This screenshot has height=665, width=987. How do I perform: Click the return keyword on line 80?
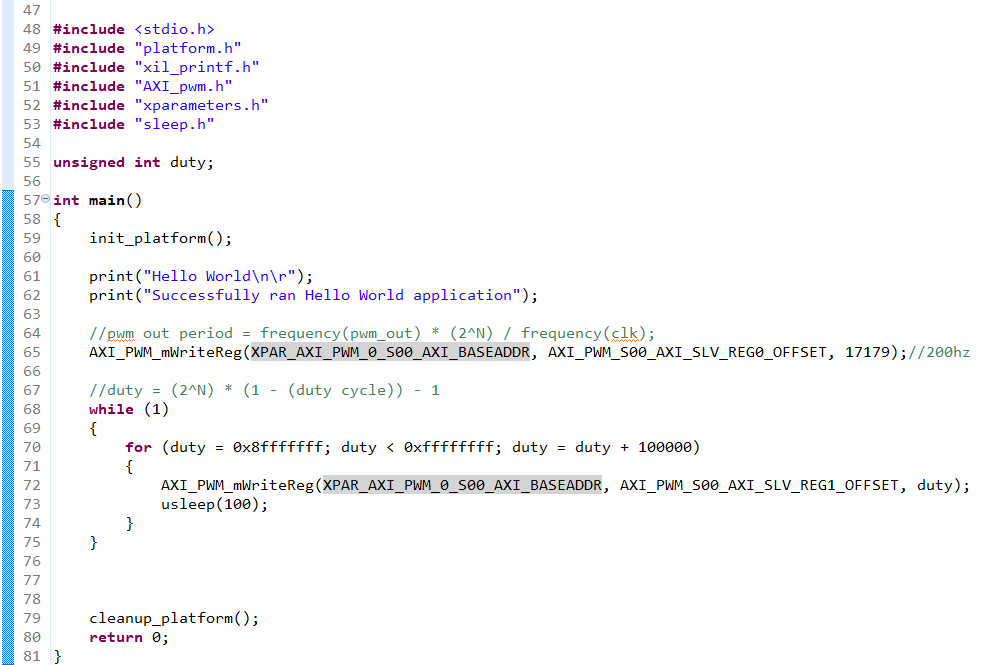[116, 637]
